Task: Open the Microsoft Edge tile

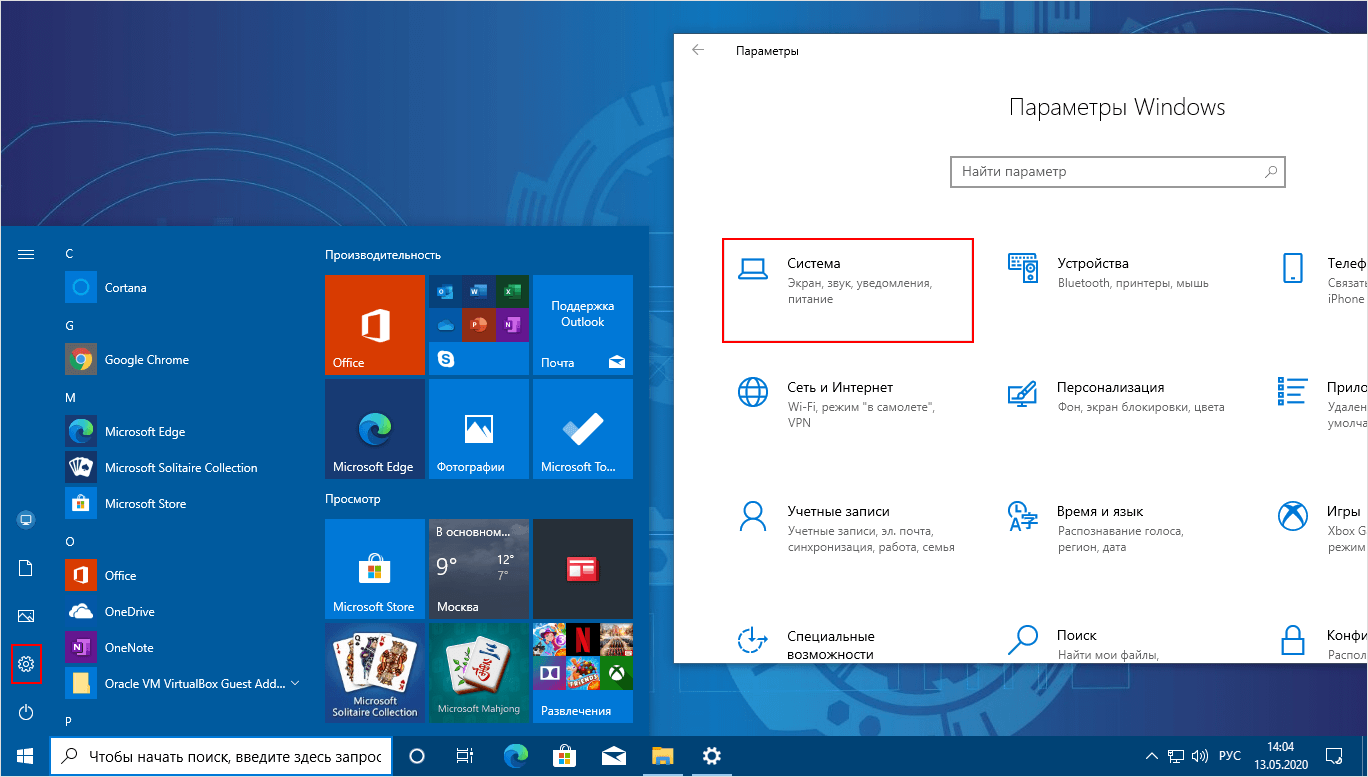Action: pyautogui.click(x=375, y=429)
